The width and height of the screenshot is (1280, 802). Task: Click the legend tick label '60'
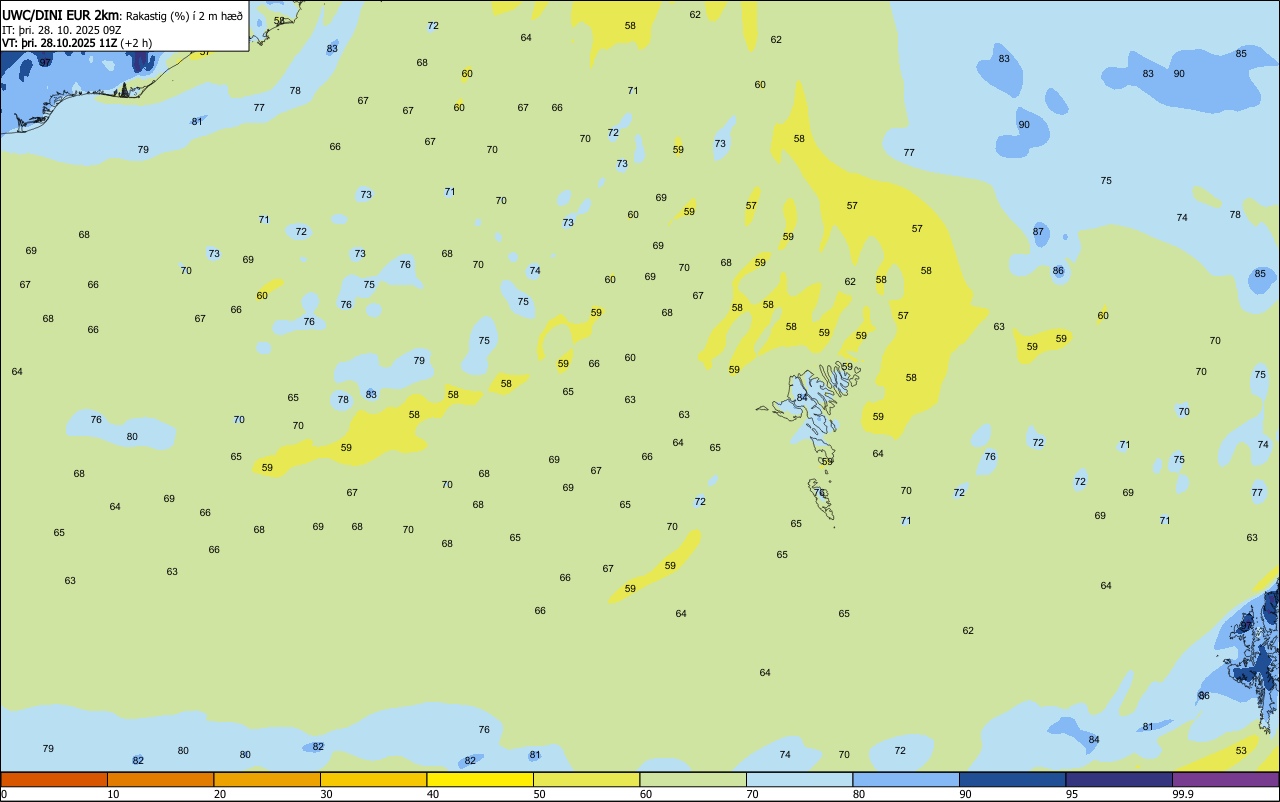click(646, 794)
